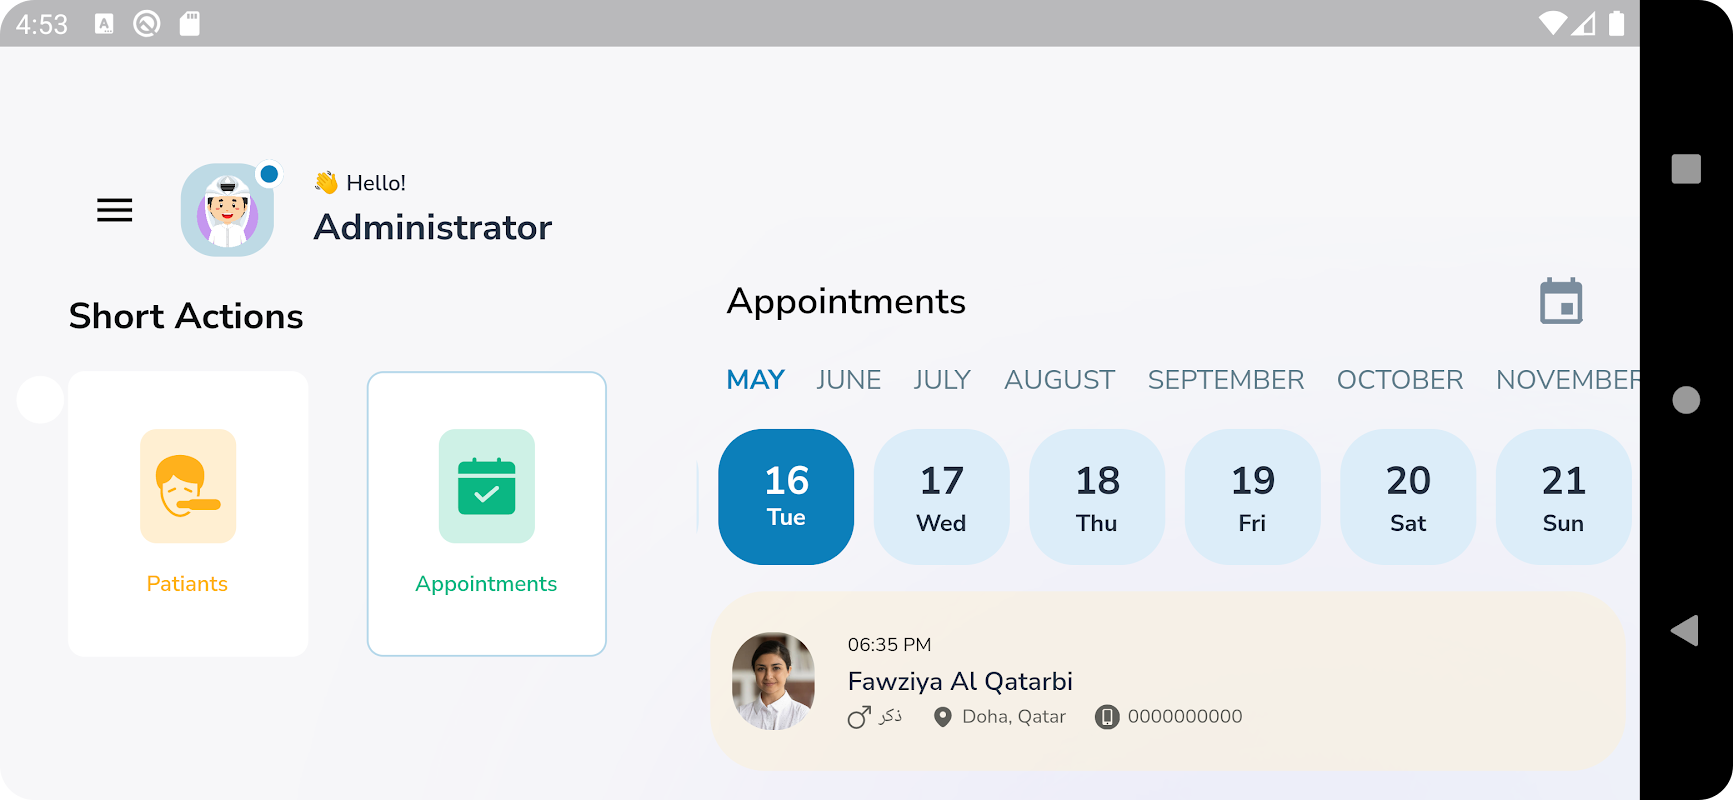Tap Fawziya's patient photo thumbnail
Image resolution: width=1733 pixels, height=800 pixels.
click(773, 681)
